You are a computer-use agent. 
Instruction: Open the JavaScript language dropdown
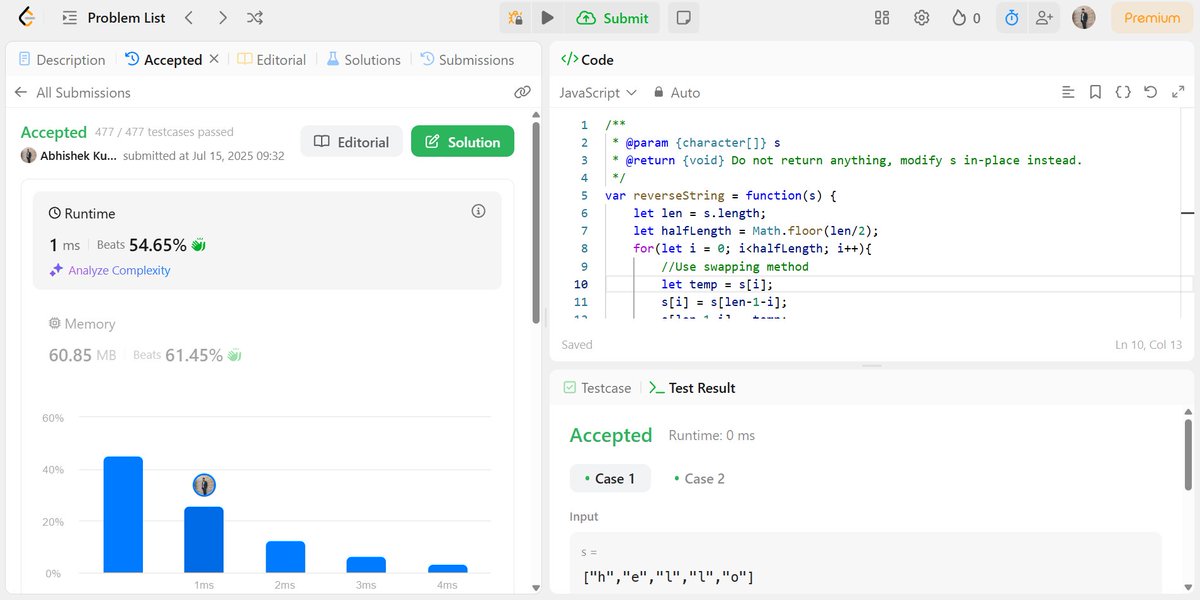597,92
